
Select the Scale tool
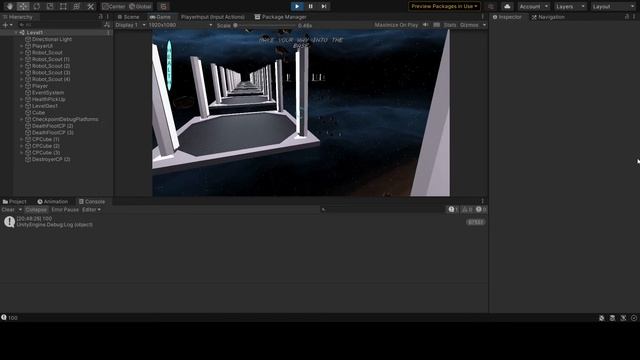(50, 7)
